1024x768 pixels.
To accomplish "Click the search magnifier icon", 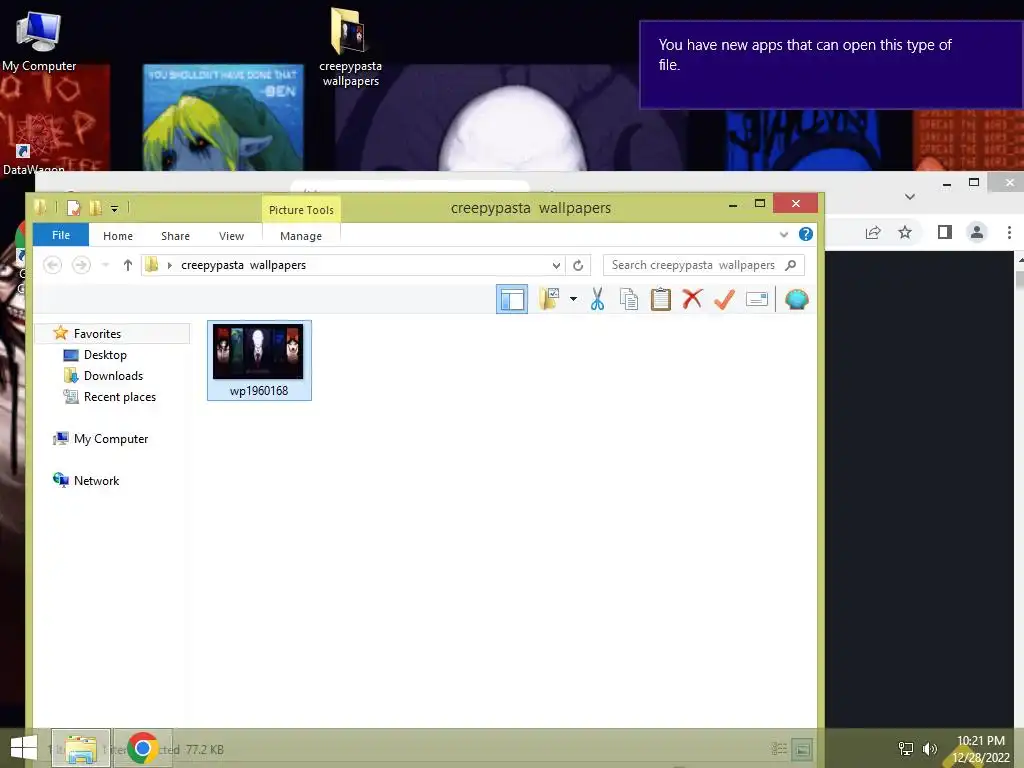I will 791,265.
